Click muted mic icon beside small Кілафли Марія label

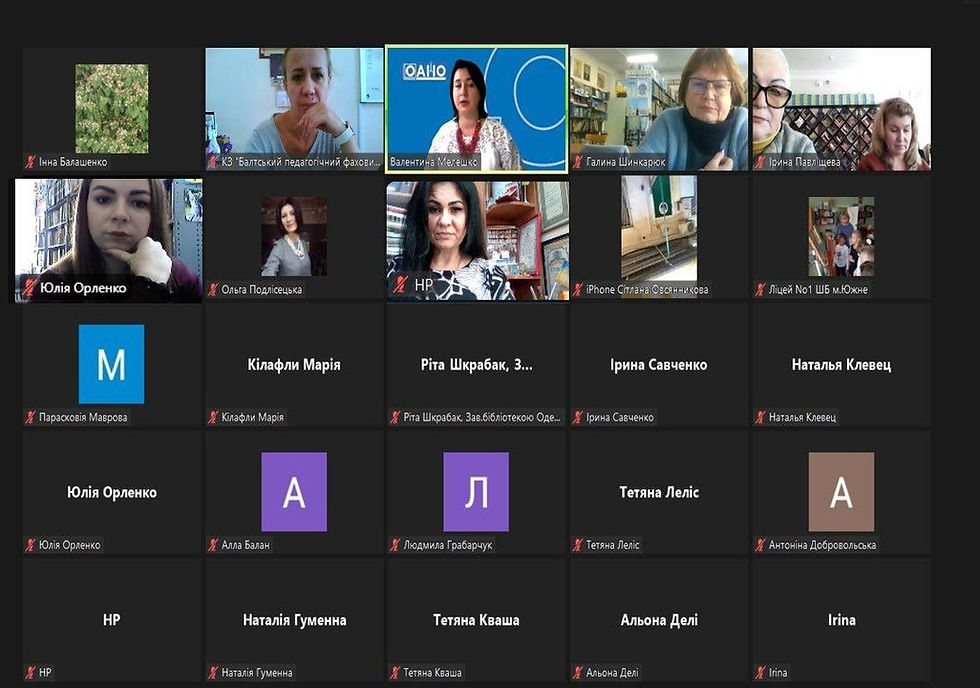[212, 417]
